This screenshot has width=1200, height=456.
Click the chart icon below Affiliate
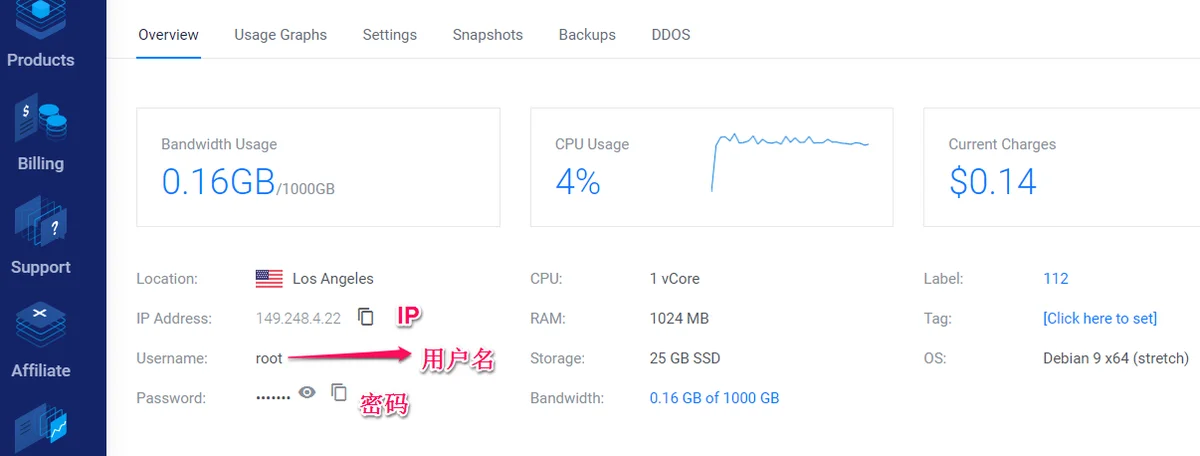click(x=40, y=427)
